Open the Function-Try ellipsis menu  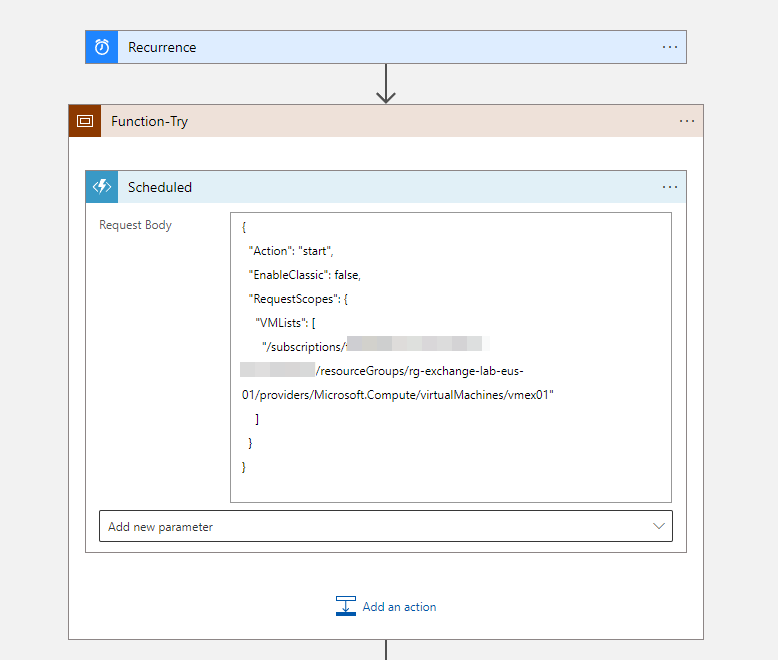[687, 121]
